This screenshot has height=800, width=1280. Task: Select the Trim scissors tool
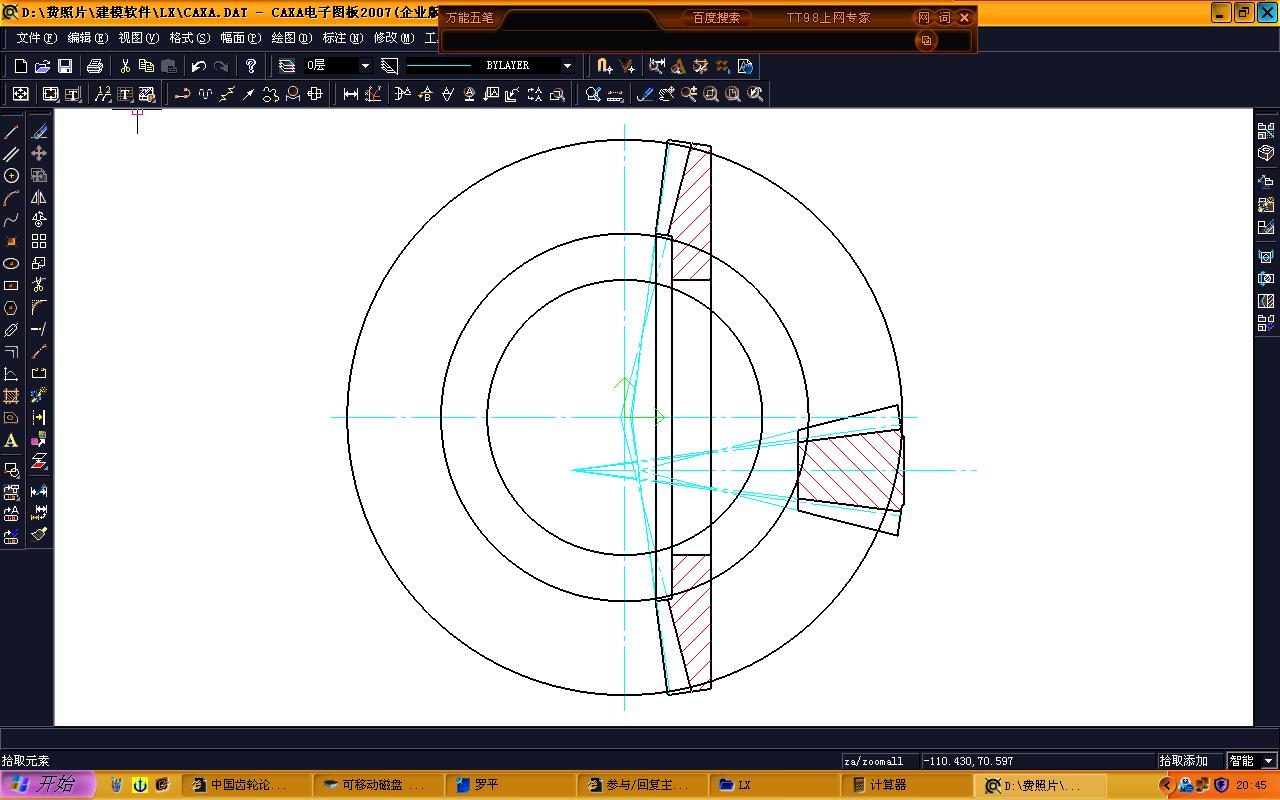coord(39,285)
